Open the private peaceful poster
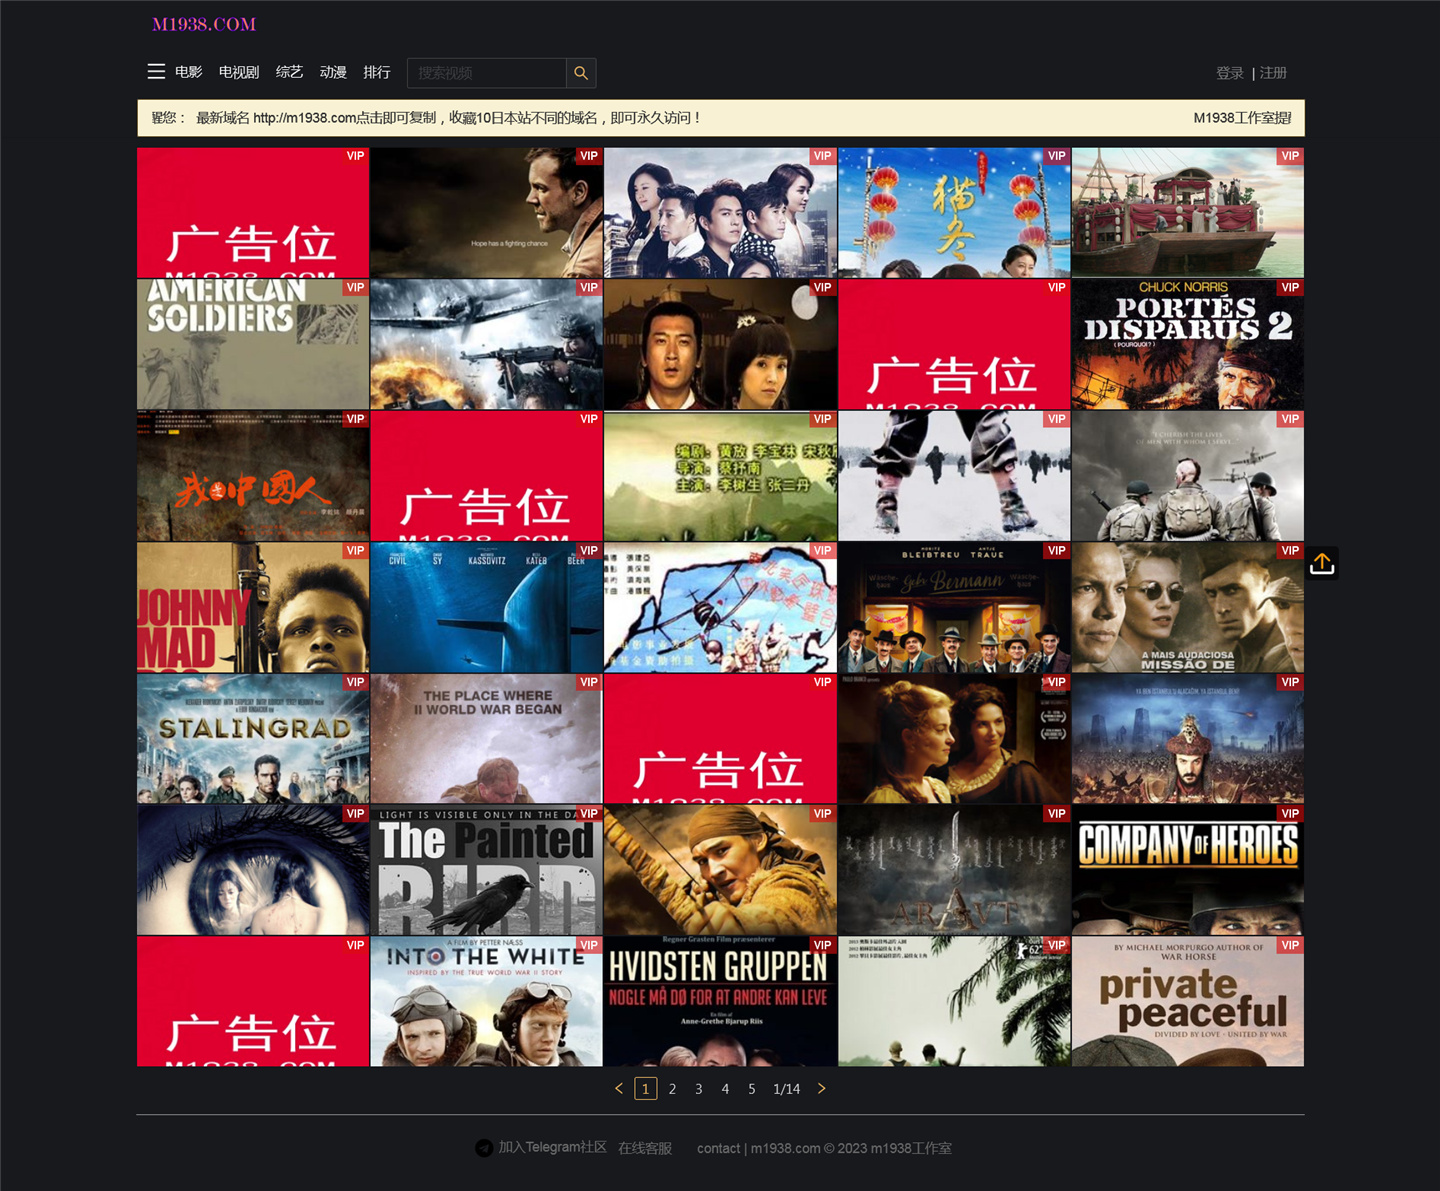 [x=1188, y=1002]
